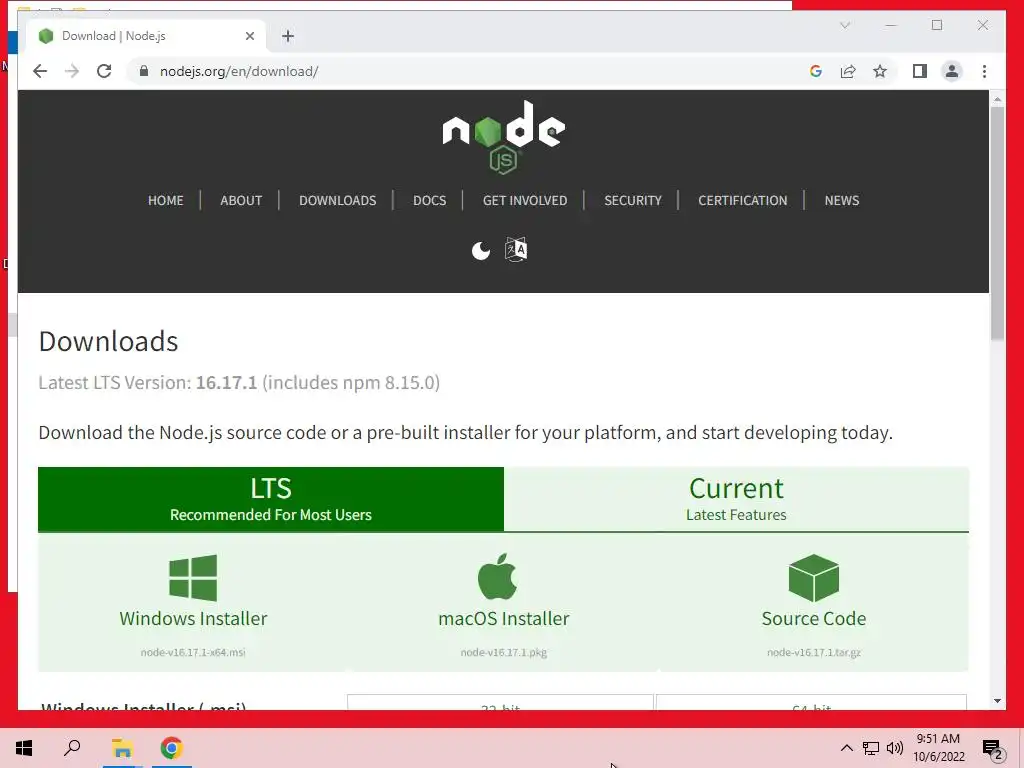Click node-v16.17.1.tar.gz filename
The image size is (1024, 768).
coord(814,652)
